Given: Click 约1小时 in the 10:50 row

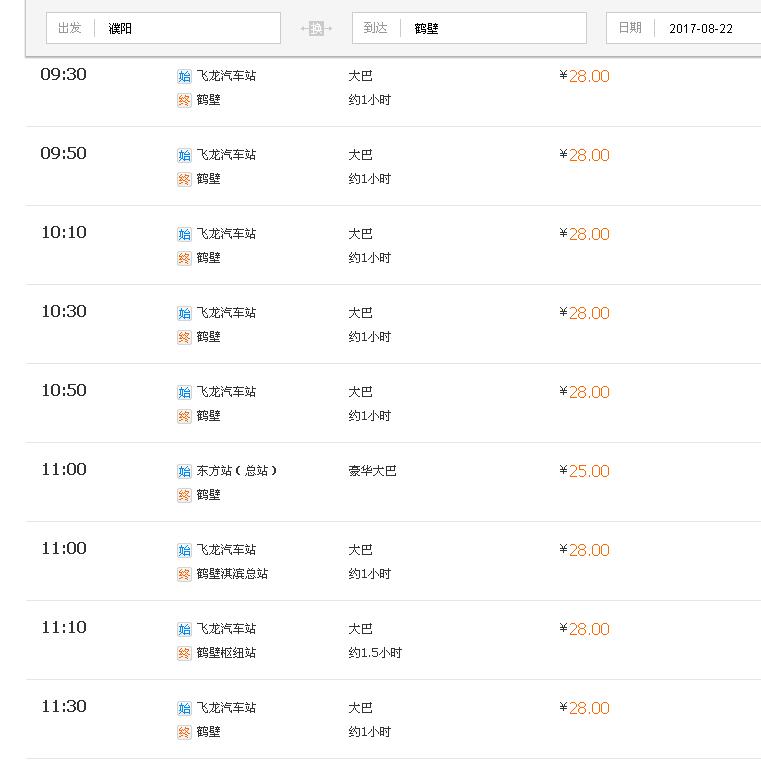Looking at the screenshot, I should (x=369, y=416).
